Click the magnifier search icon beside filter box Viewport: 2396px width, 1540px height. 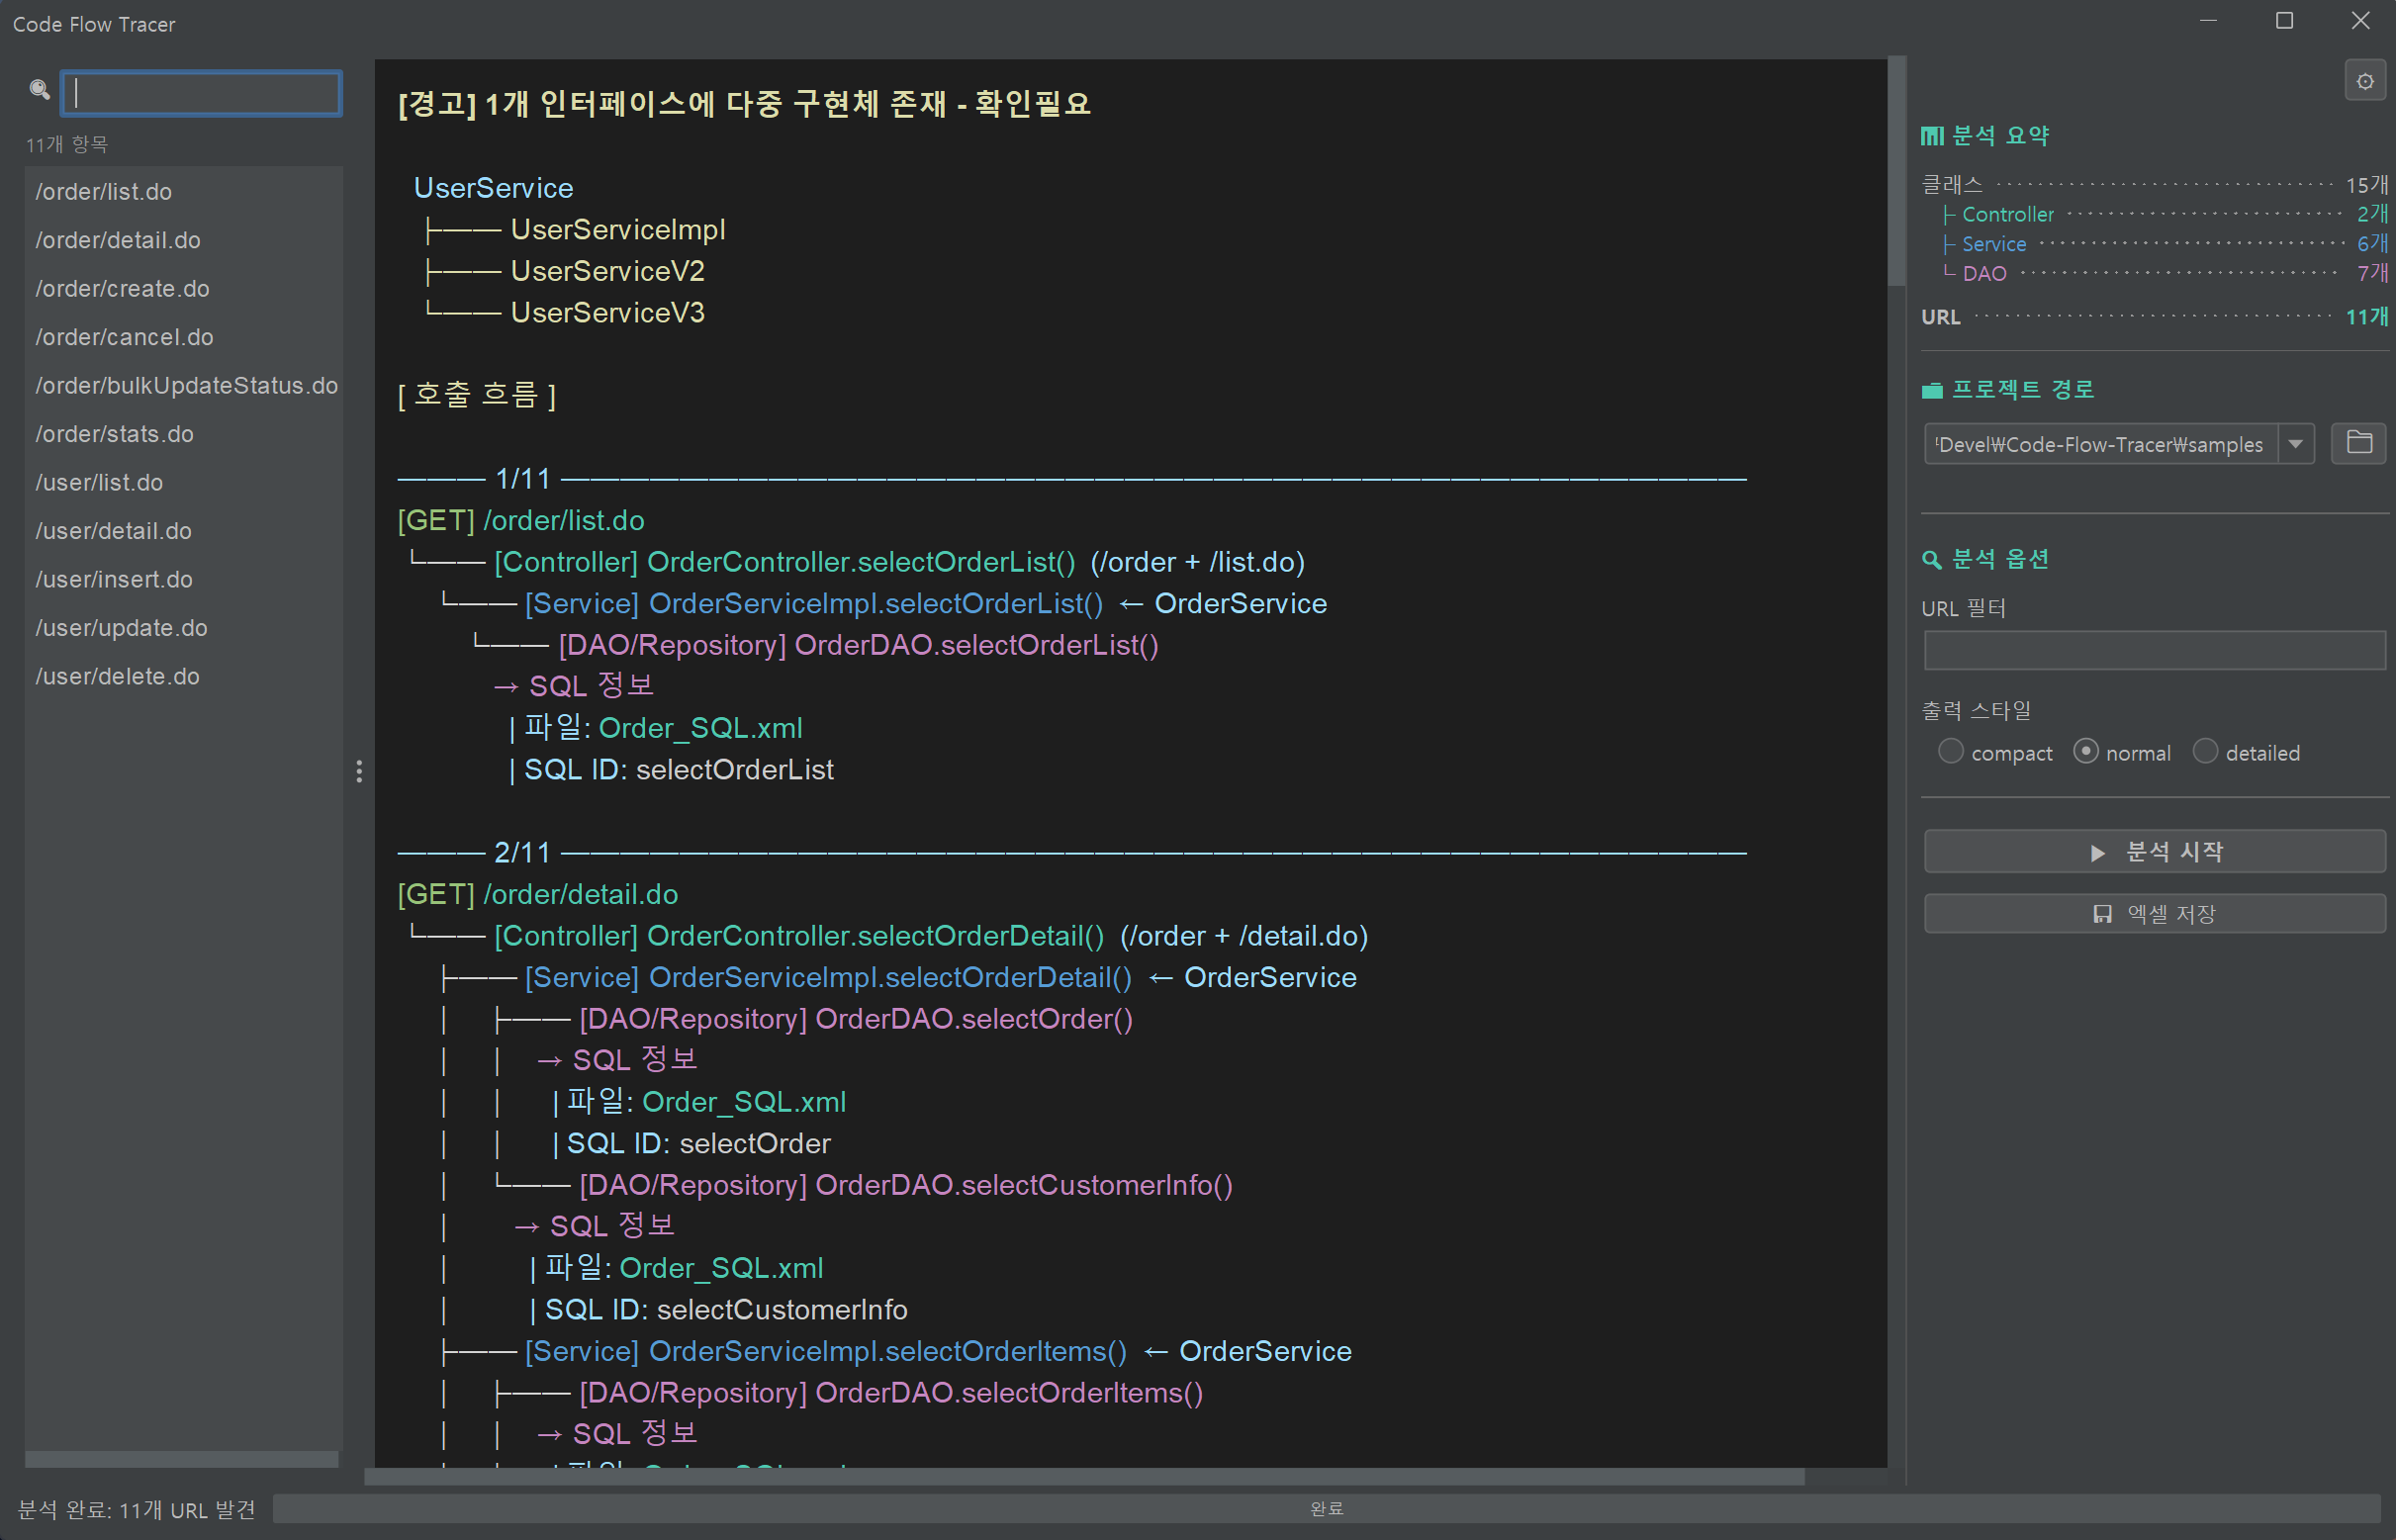coord(39,90)
